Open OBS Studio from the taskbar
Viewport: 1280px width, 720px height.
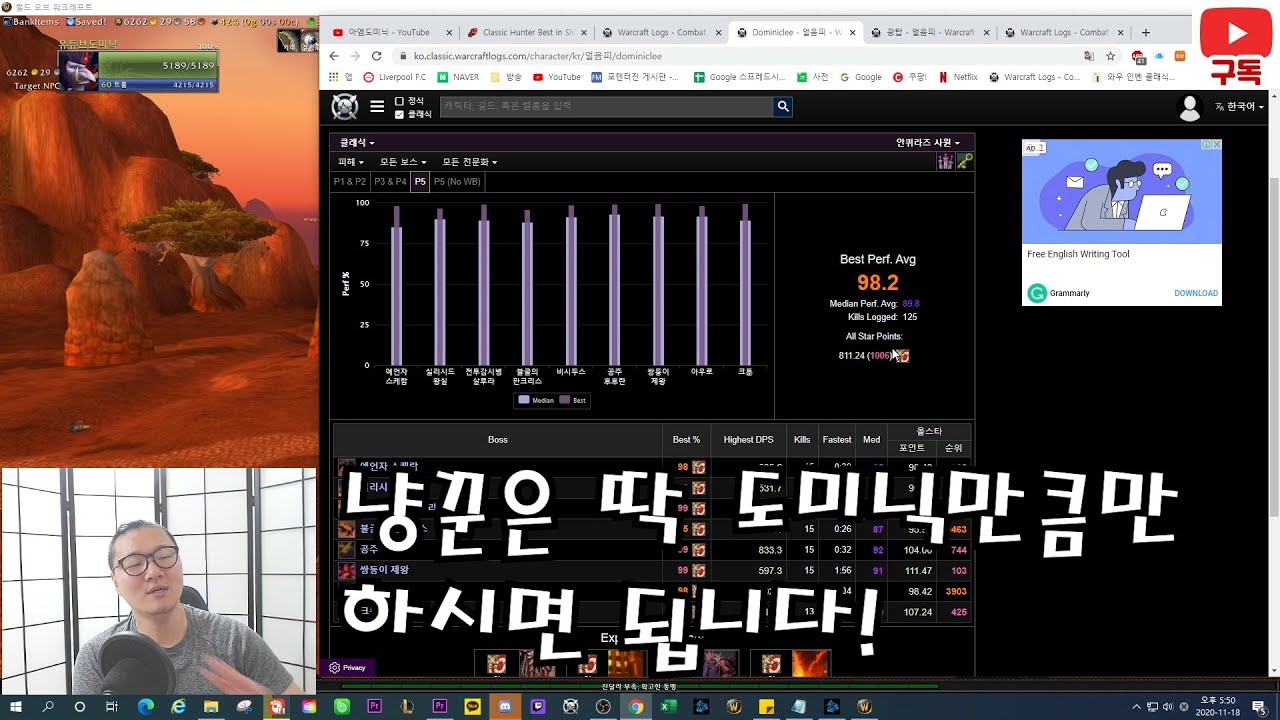point(603,706)
